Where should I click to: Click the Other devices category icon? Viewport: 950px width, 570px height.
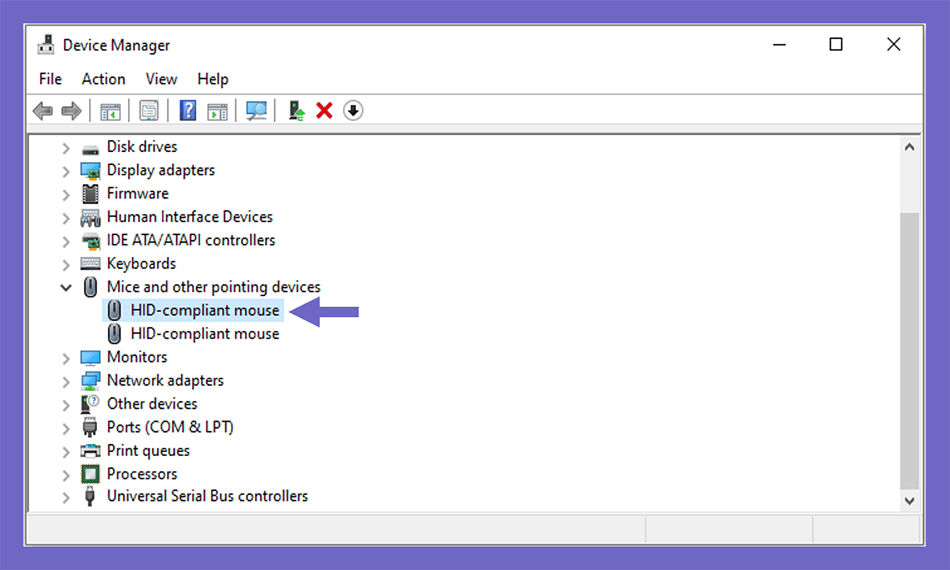tap(90, 404)
